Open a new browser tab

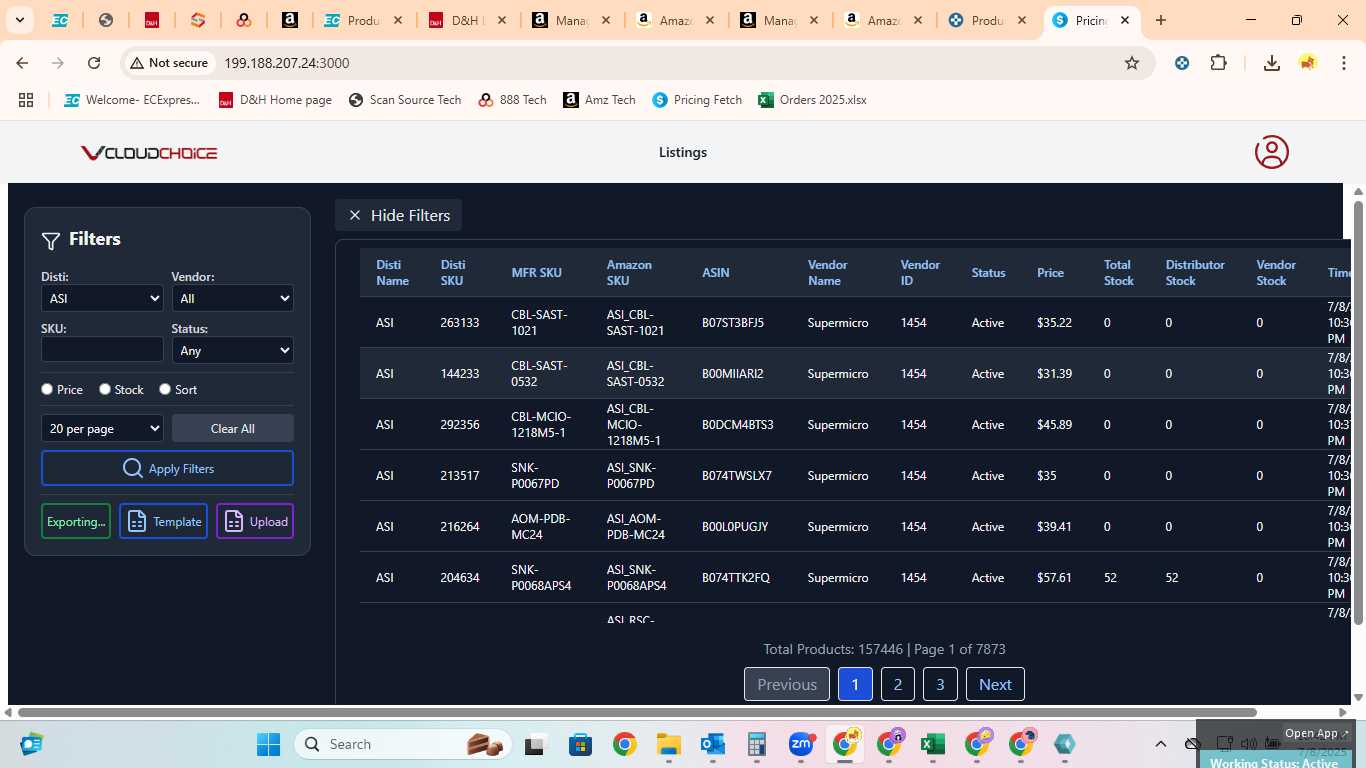[x=1161, y=20]
